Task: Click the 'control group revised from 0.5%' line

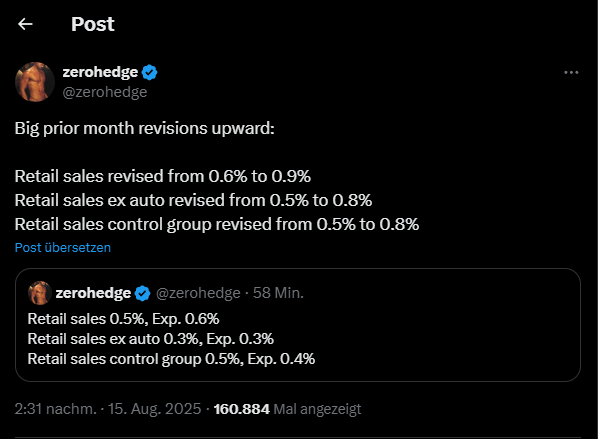Action: (x=217, y=224)
